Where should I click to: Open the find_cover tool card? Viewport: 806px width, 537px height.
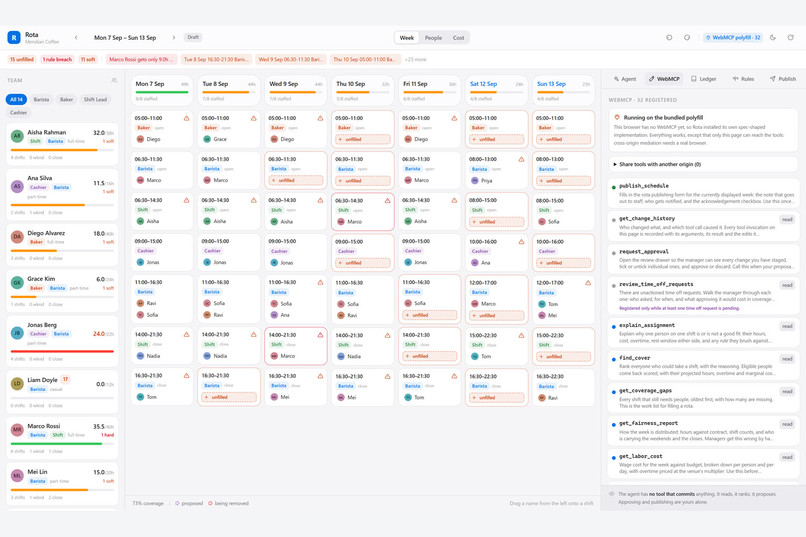point(703,365)
